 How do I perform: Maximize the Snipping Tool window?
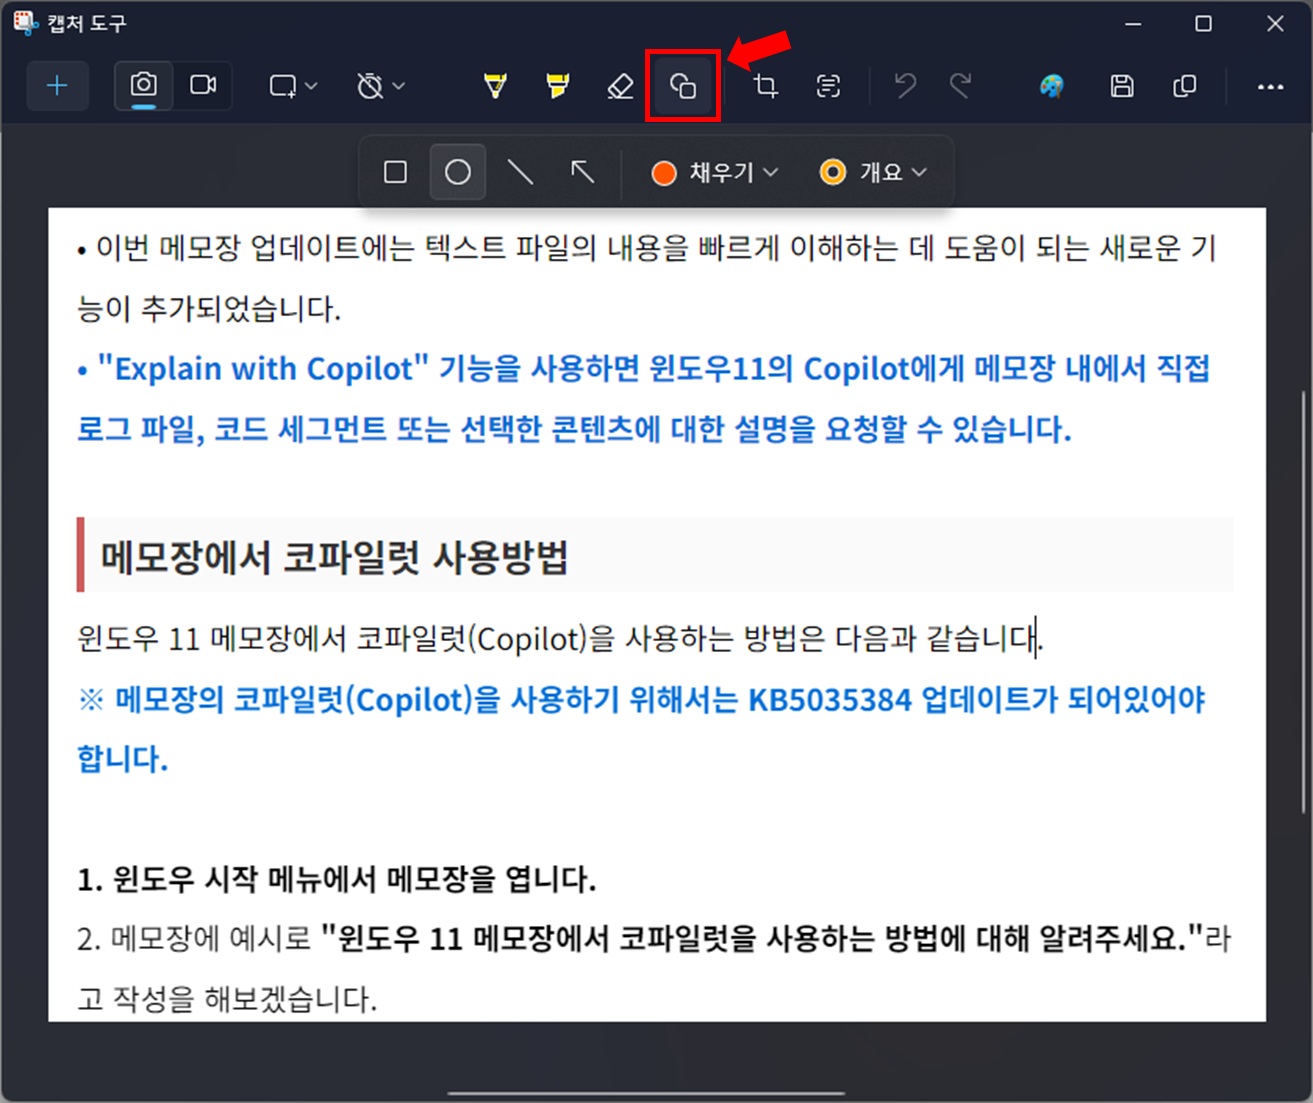(1204, 23)
